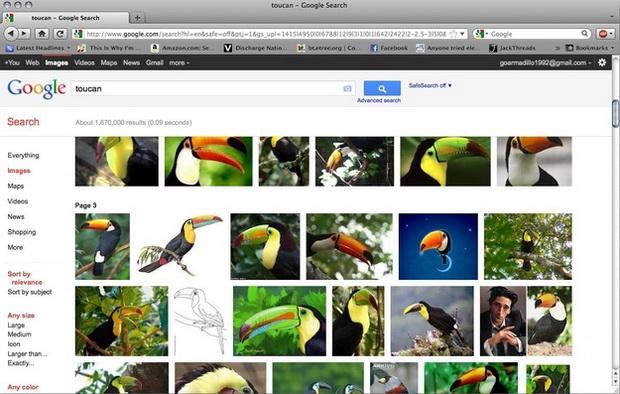Click the browser Forward arrow button
Viewport: 620px width, 394px height.
[24, 34]
